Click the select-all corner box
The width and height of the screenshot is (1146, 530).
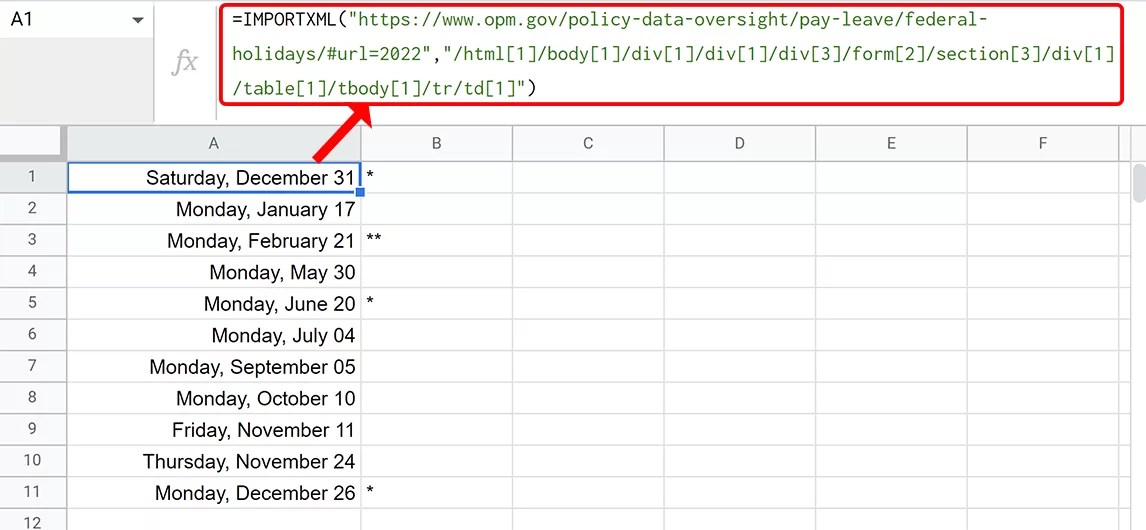[33, 143]
